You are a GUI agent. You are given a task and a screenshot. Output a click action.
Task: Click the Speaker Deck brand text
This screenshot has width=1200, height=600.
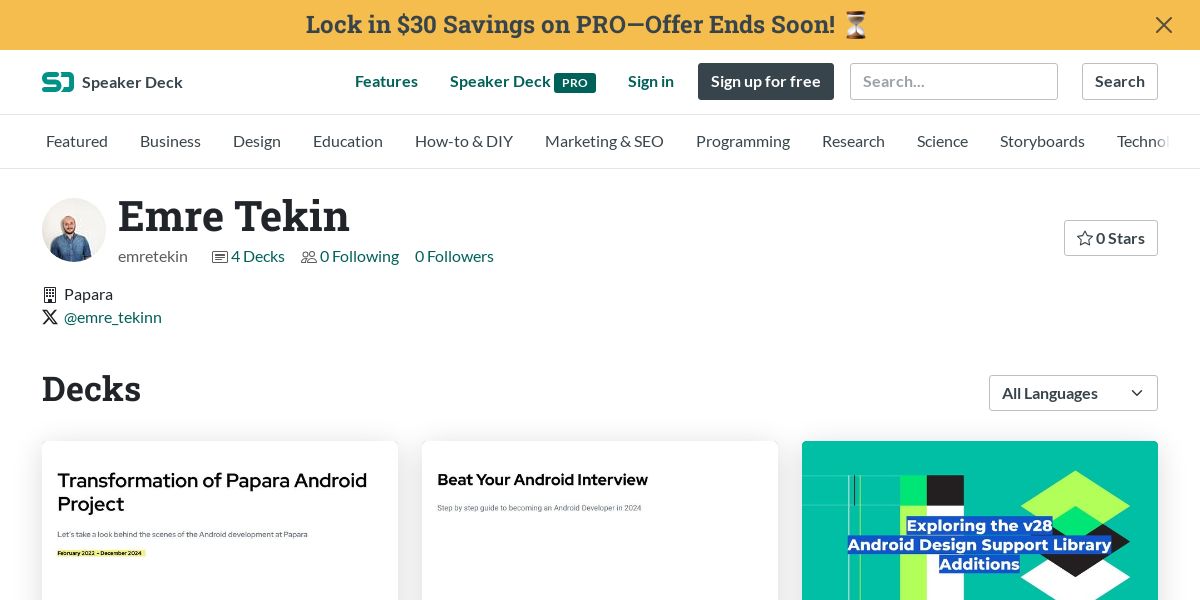pos(132,83)
